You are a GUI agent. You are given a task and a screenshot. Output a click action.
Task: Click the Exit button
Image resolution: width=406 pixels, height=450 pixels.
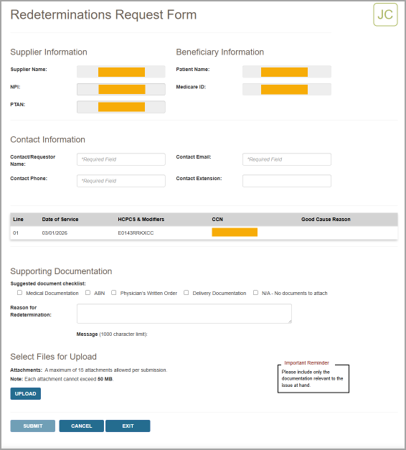(128, 426)
